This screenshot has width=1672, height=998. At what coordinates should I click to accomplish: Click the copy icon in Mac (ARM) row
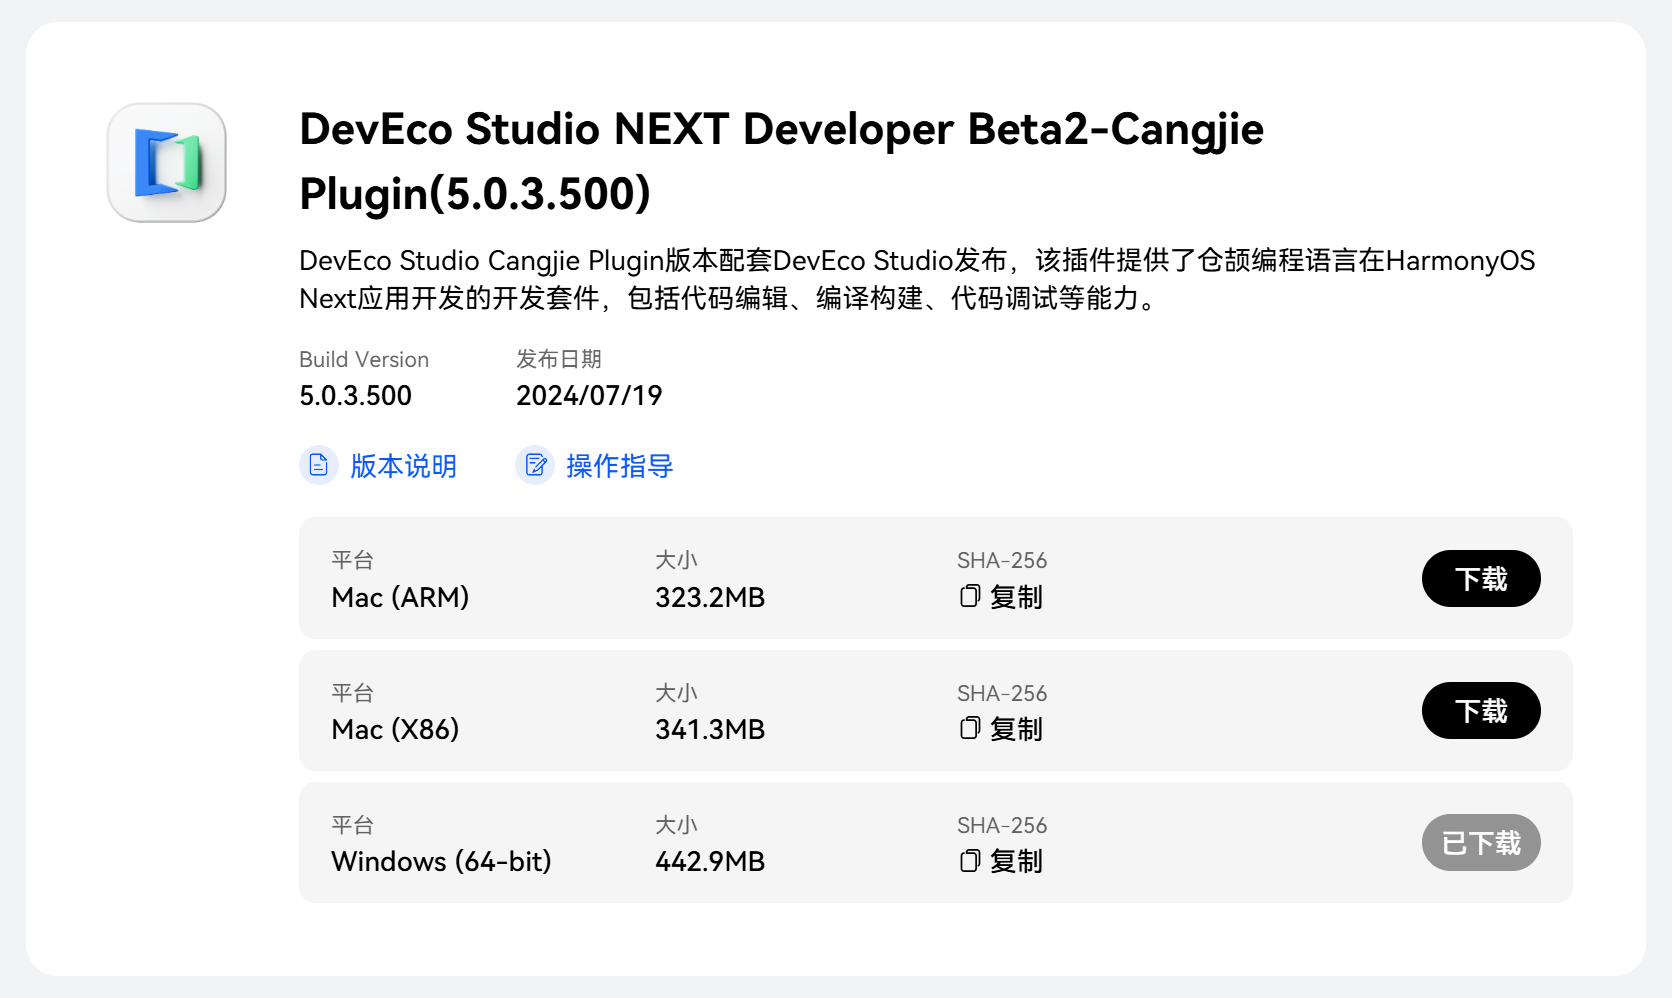[x=969, y=596]
